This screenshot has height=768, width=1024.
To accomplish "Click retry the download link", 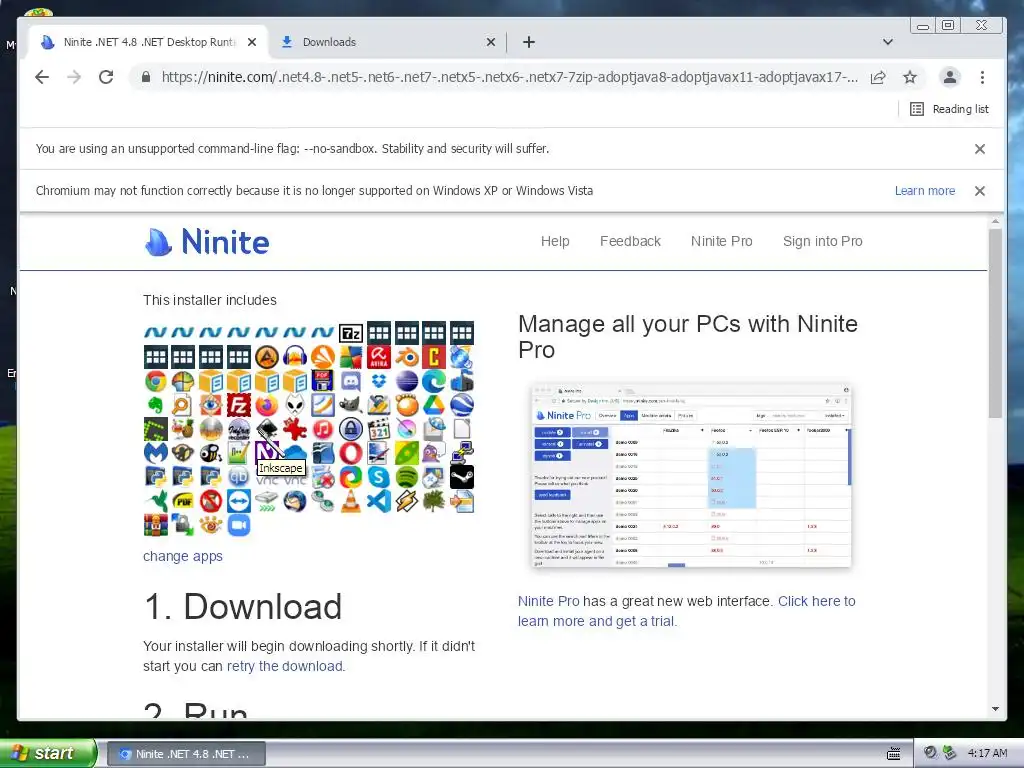I will click(284, 666).
